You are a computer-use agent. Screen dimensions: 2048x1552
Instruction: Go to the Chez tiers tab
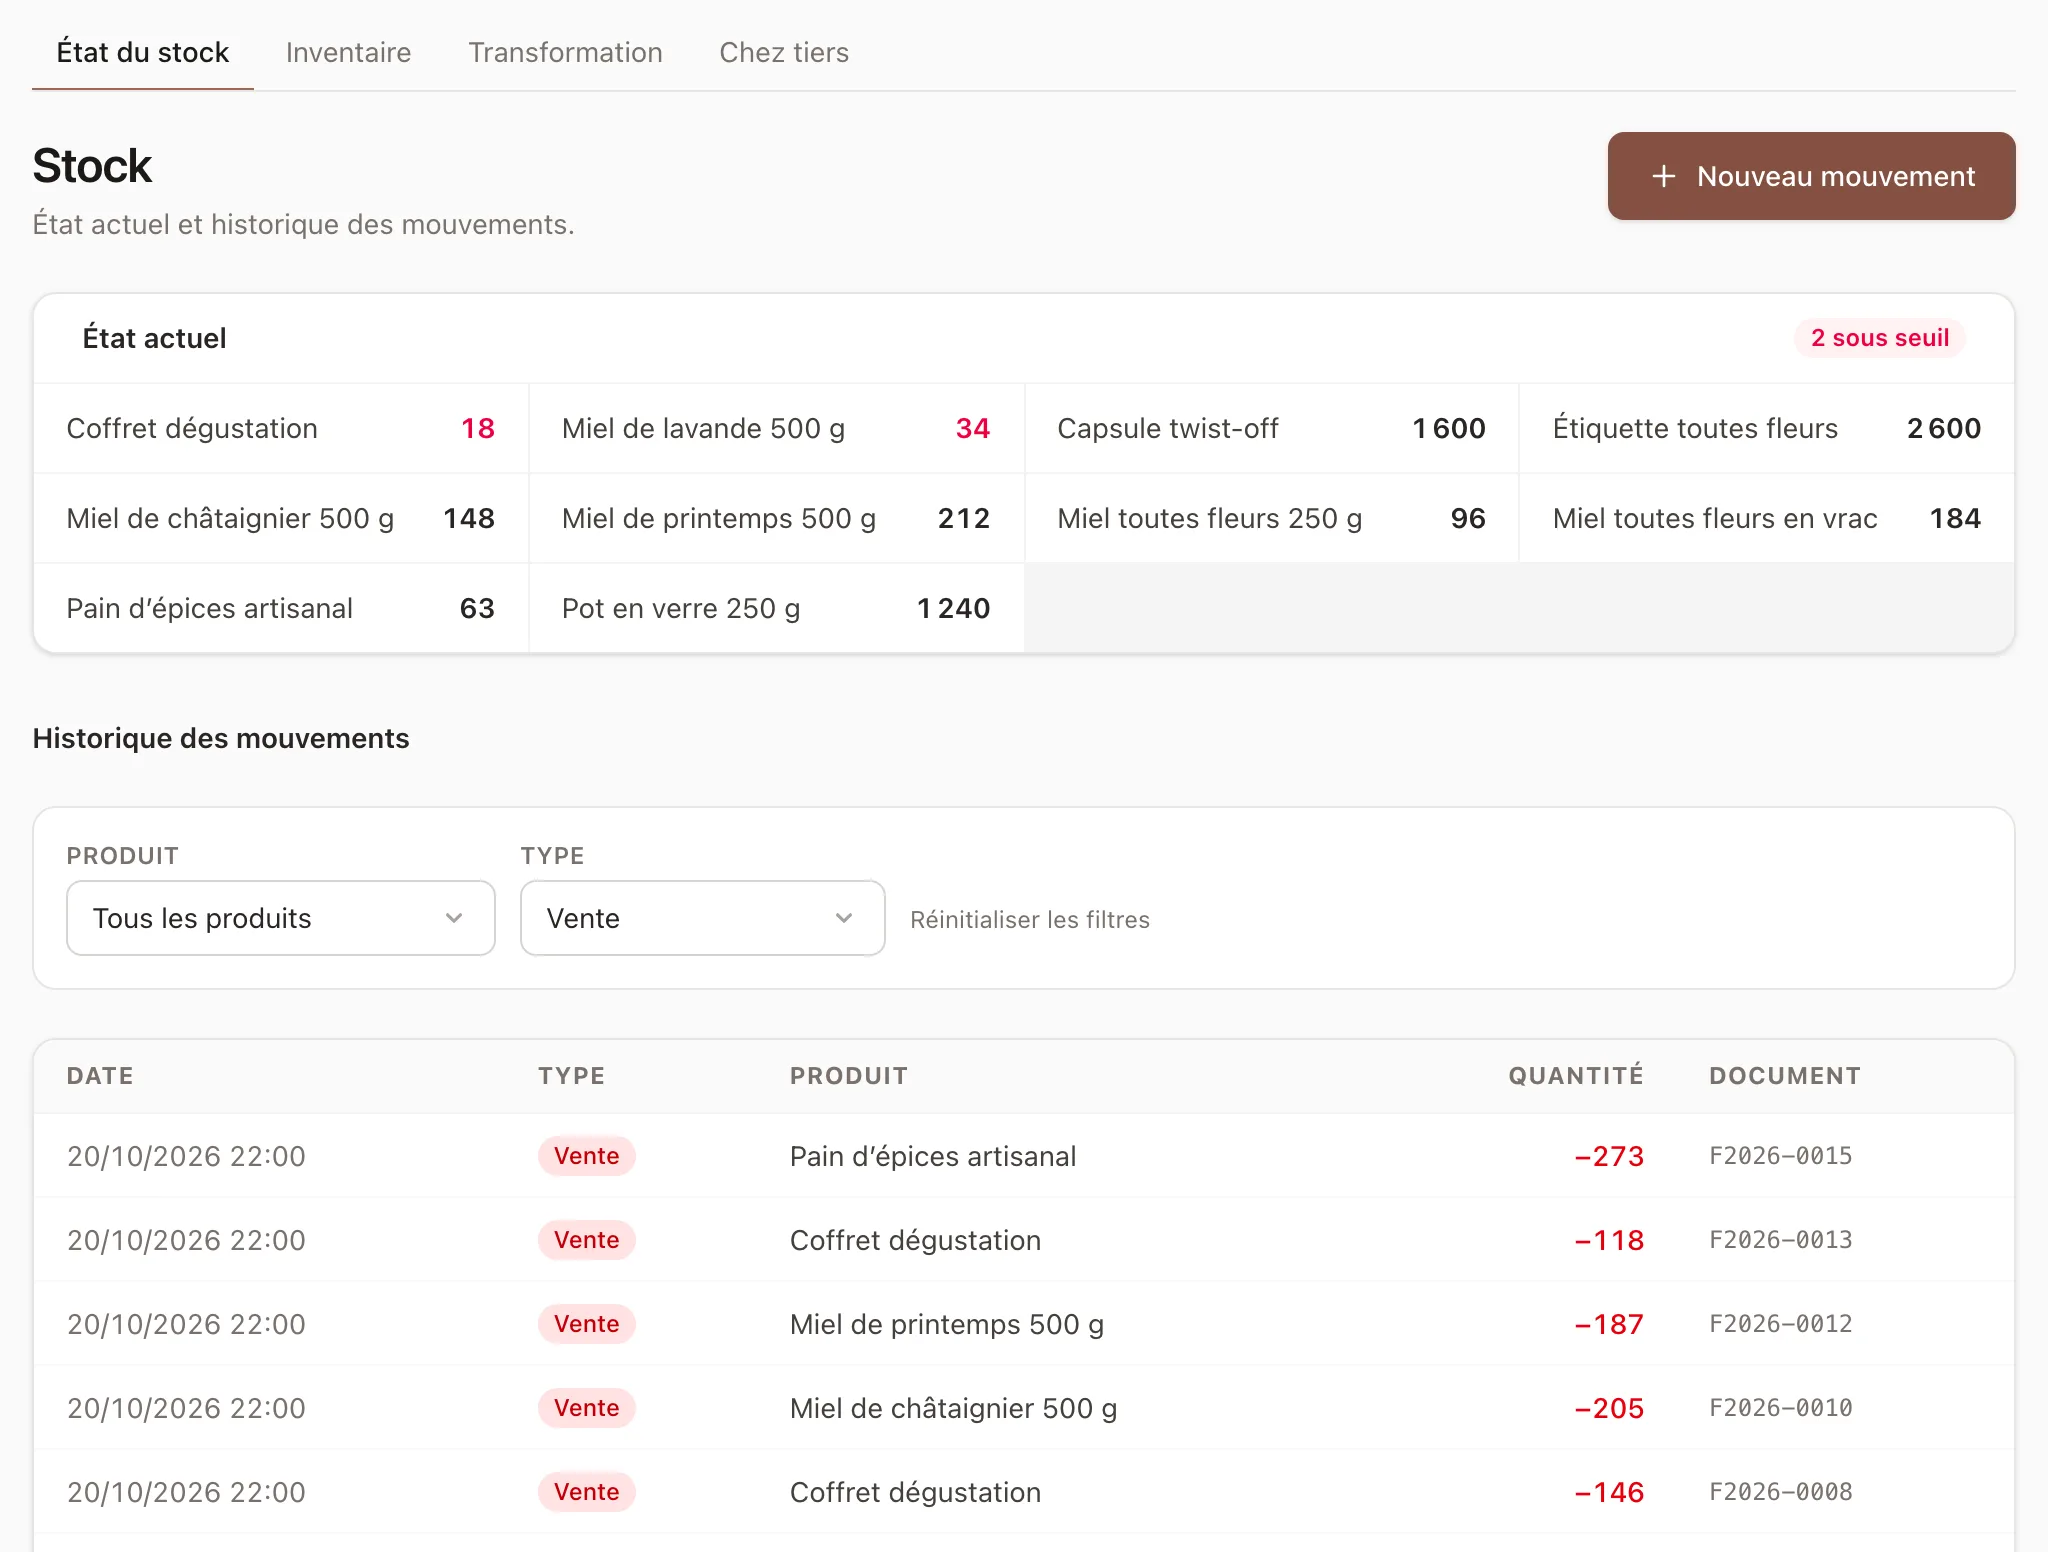(784, 52)
